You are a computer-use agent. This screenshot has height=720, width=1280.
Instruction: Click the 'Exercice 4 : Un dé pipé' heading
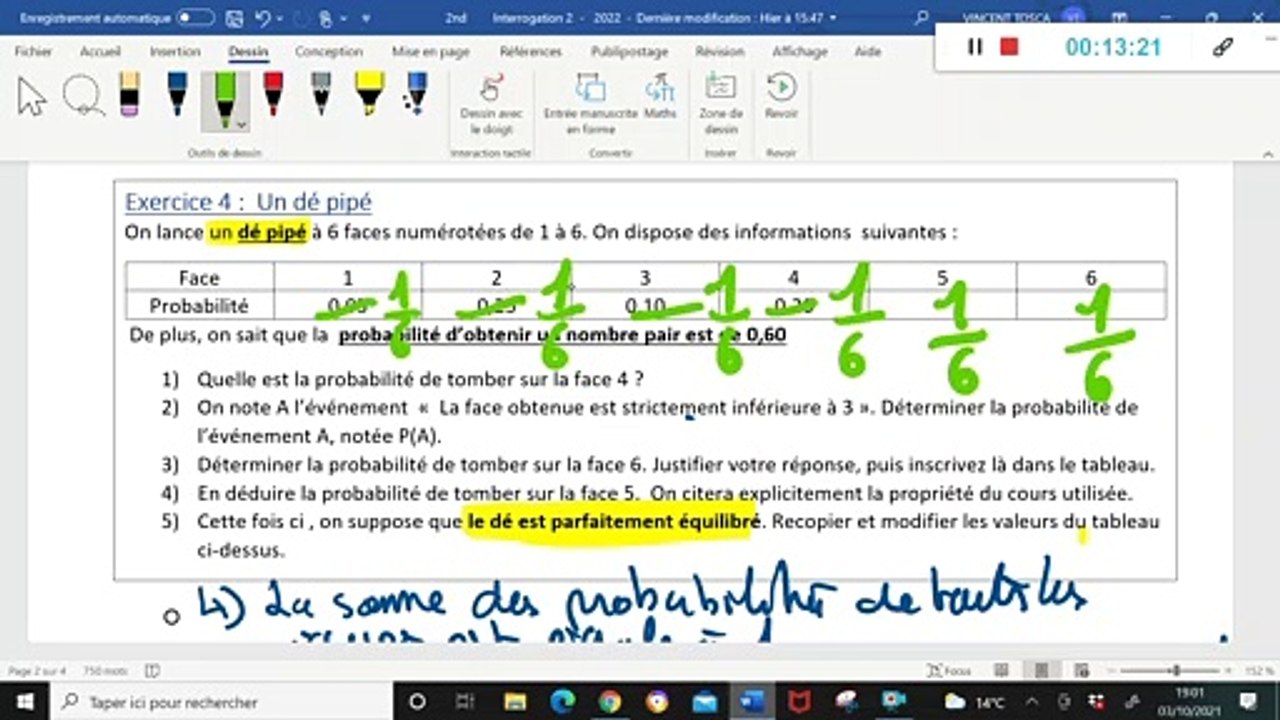coord(248,202)
